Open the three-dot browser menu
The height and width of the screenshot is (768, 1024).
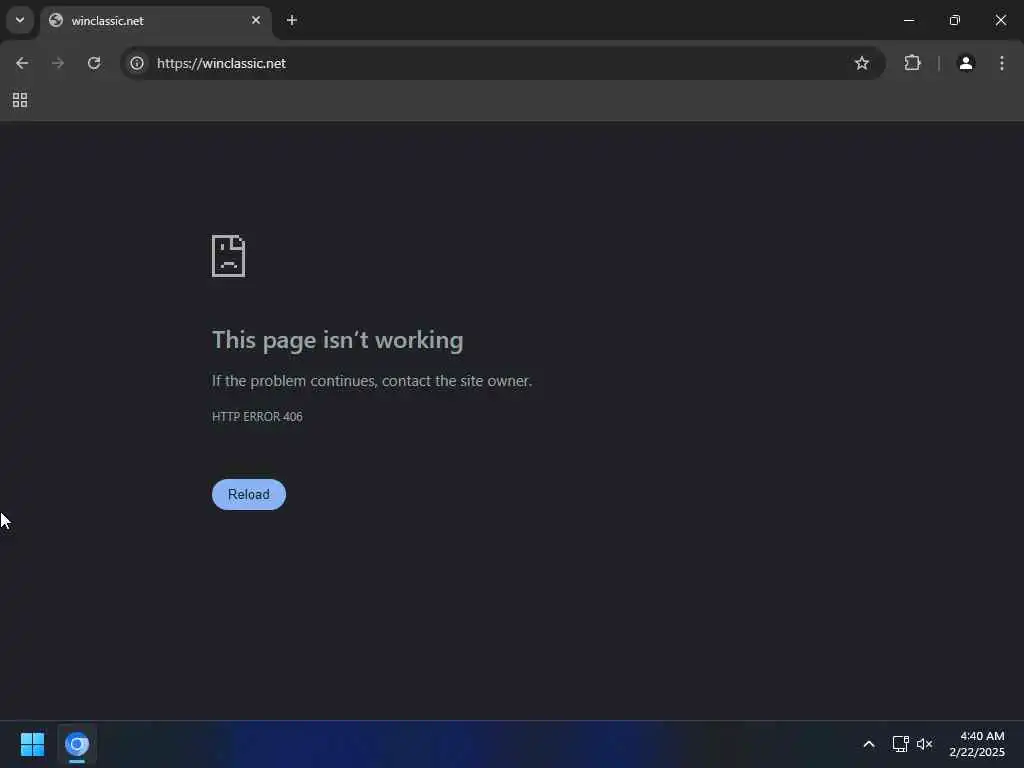1002,63
